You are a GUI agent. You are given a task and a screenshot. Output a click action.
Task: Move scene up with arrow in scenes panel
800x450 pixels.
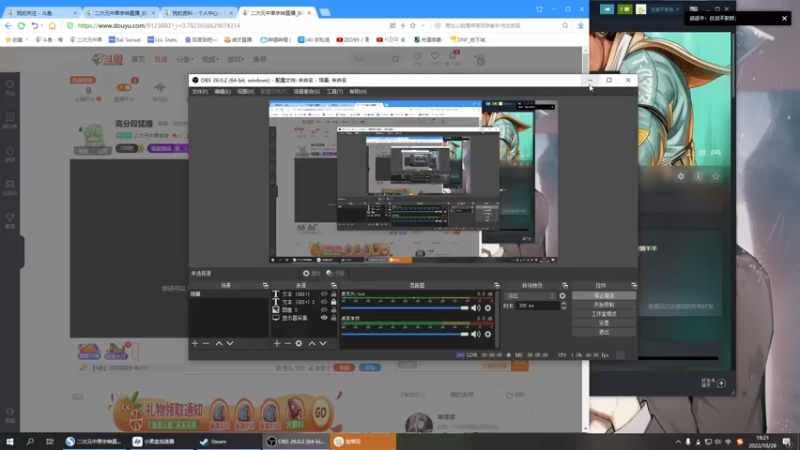pyautogui.click(x=219, y=343)
